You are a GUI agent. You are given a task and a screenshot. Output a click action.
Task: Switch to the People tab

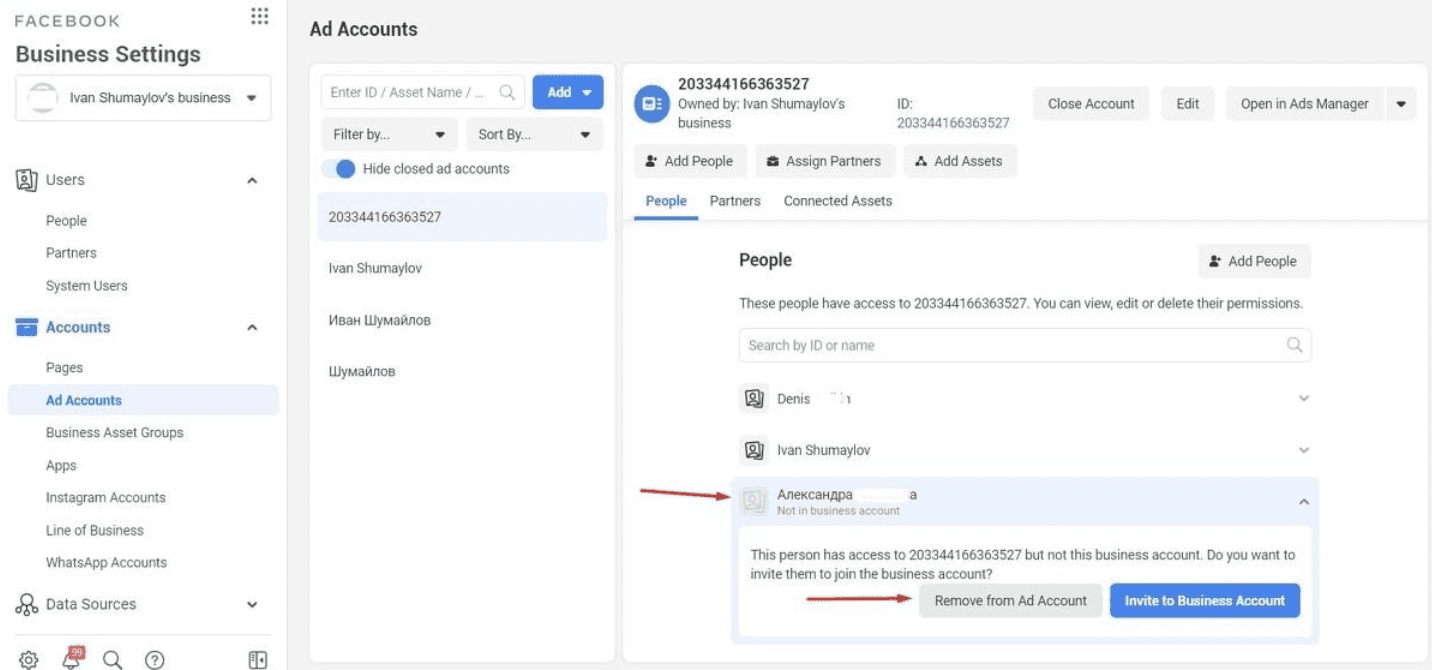click(666, 201)
